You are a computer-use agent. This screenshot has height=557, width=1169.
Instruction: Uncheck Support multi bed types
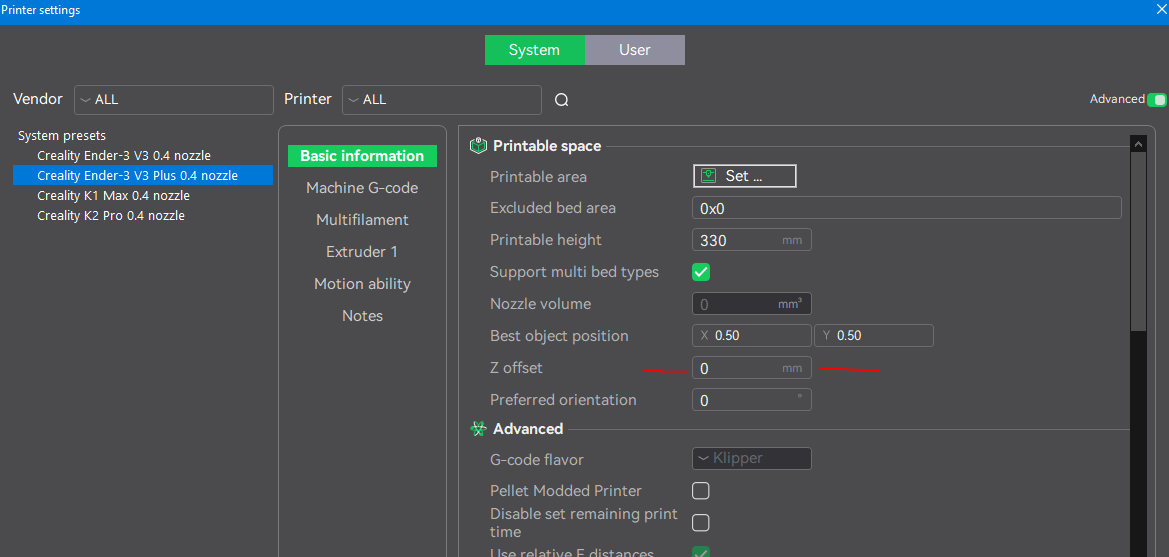coord(701,272)
